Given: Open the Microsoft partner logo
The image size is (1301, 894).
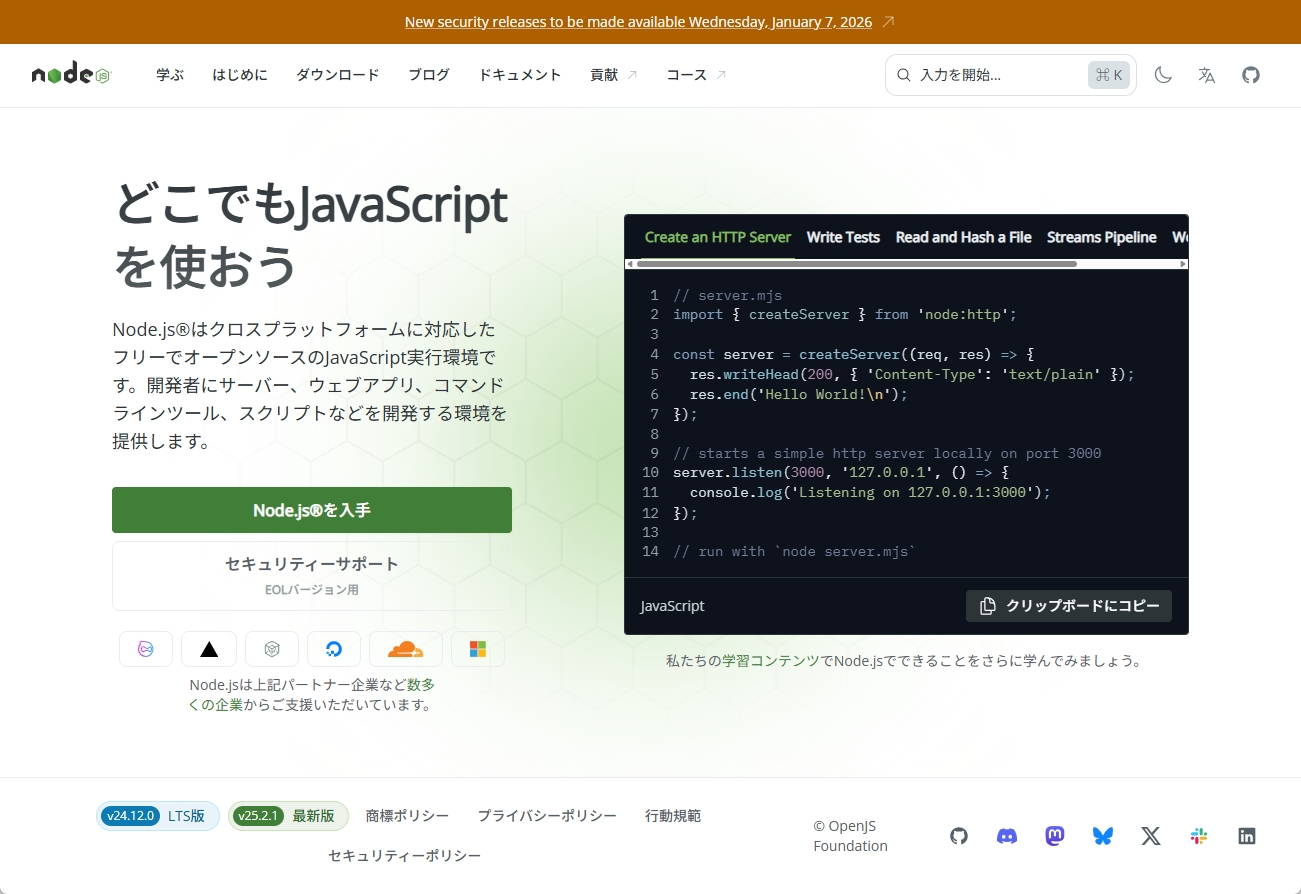Looking at the screenshot, I should coord(478,649).
